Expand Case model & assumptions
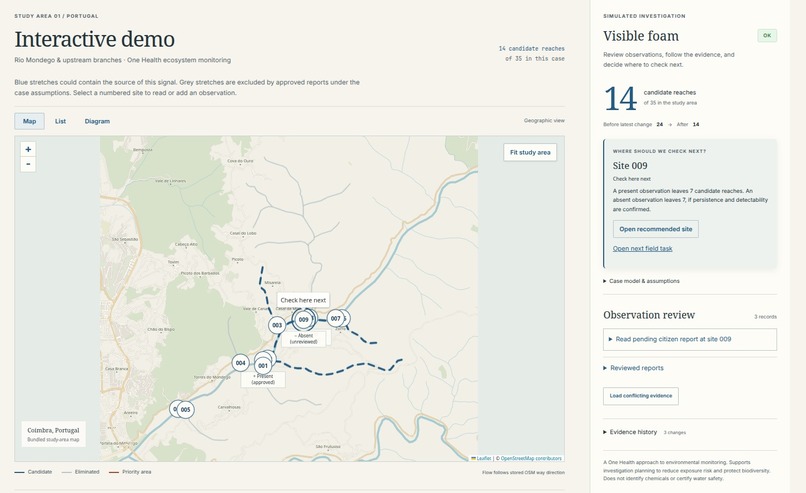 click(642, 281)
